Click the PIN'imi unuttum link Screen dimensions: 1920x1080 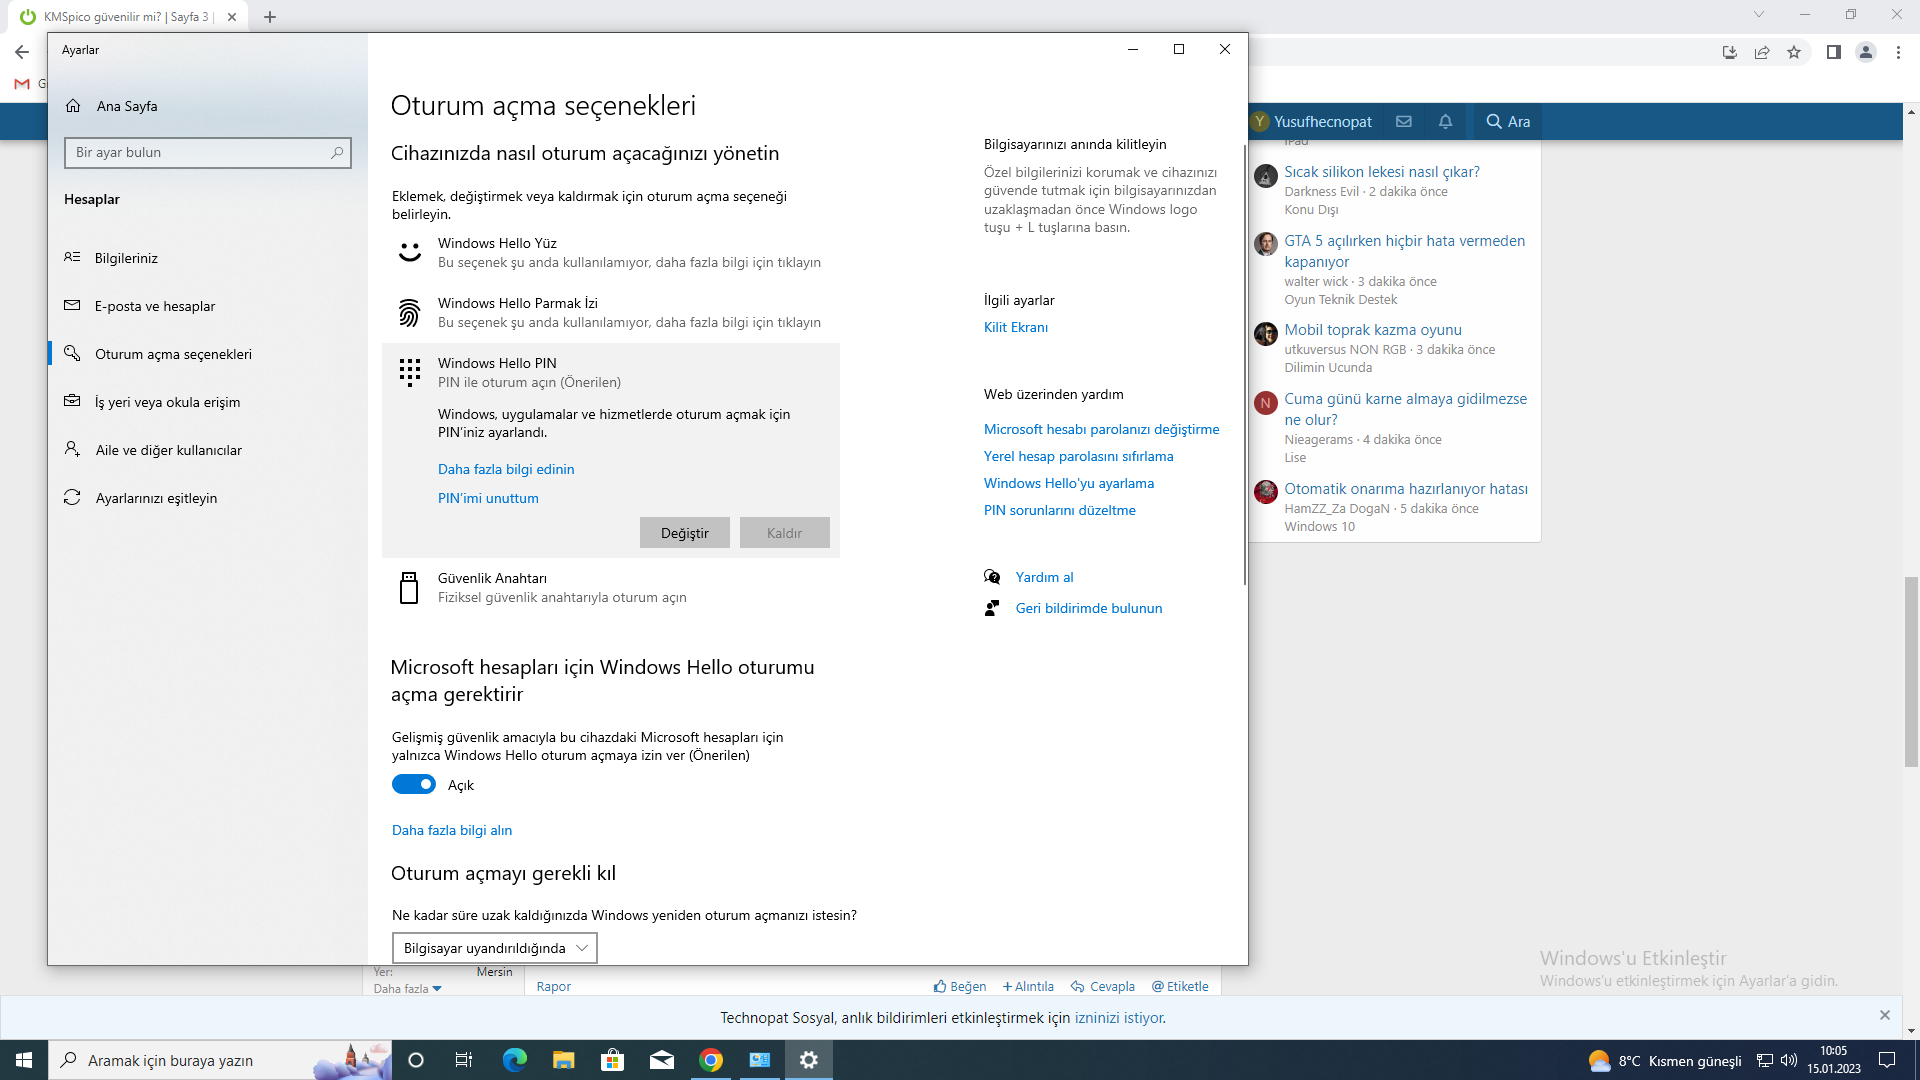click(488, 498)
